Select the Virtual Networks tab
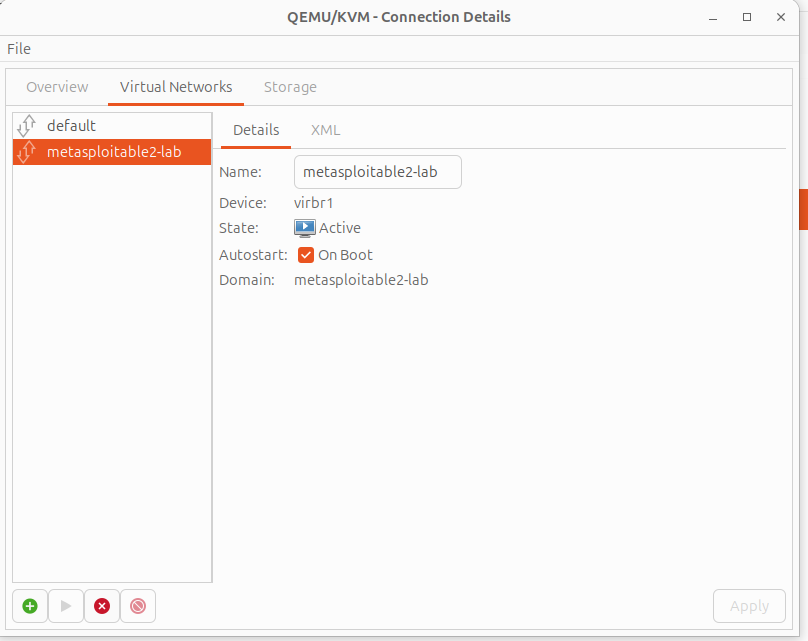Image resolution: width=808 pixels, height=641 pixels. 176,87
